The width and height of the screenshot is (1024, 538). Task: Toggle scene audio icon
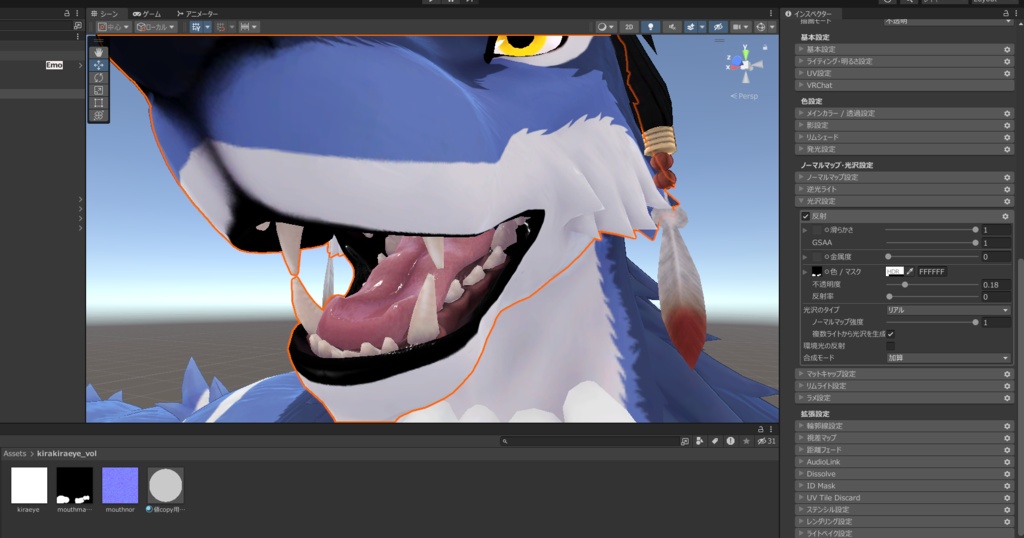(671, 27)
